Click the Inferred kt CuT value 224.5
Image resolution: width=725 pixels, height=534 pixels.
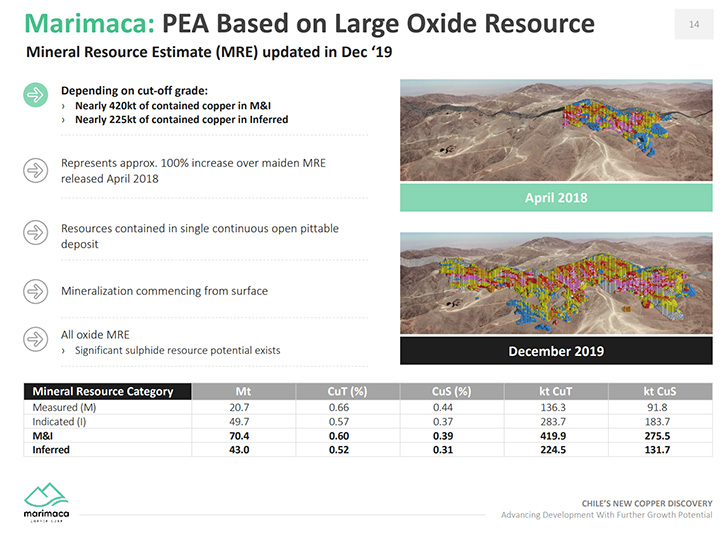click(x=553, y=450)
